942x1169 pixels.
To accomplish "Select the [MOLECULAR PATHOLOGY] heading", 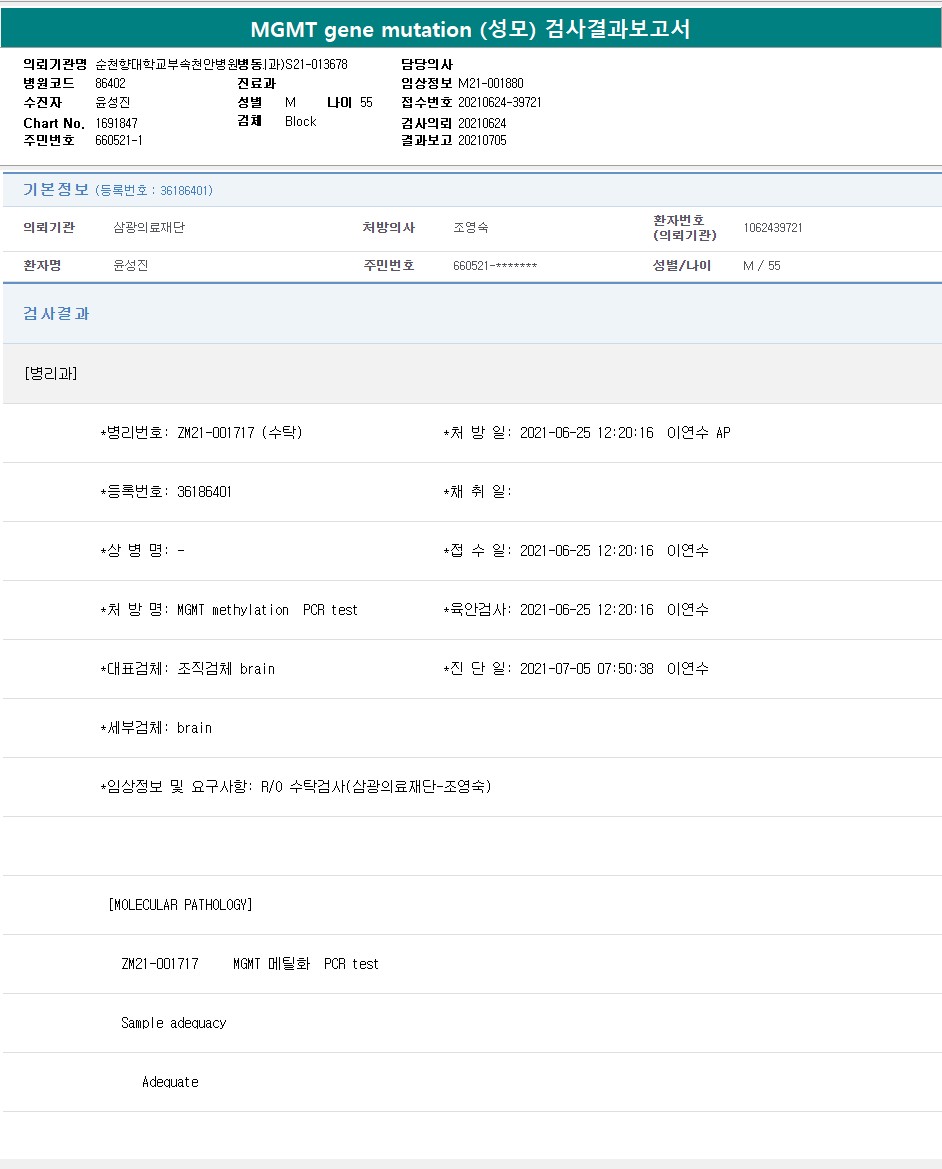I will [180, 905].
